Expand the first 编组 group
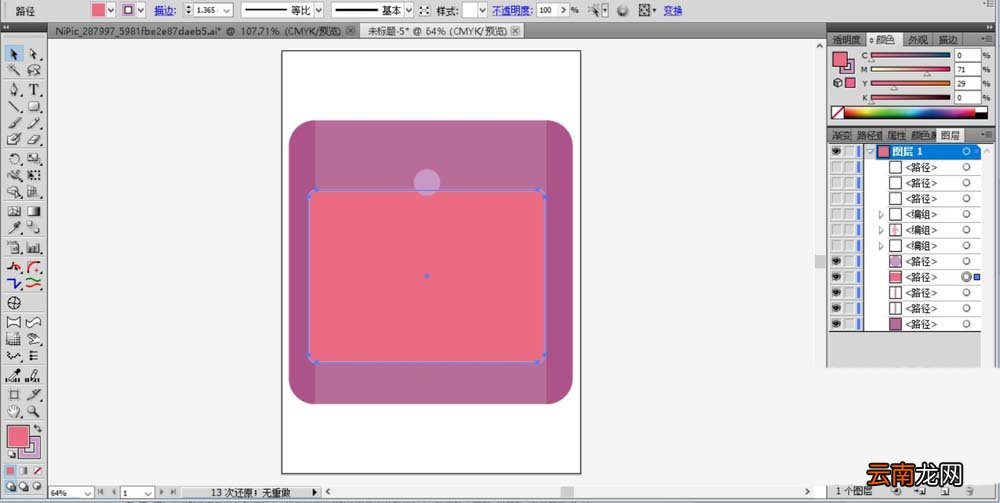Image resolution: width=1000 pixels, height=503 pixels. [x=881, y=215]
